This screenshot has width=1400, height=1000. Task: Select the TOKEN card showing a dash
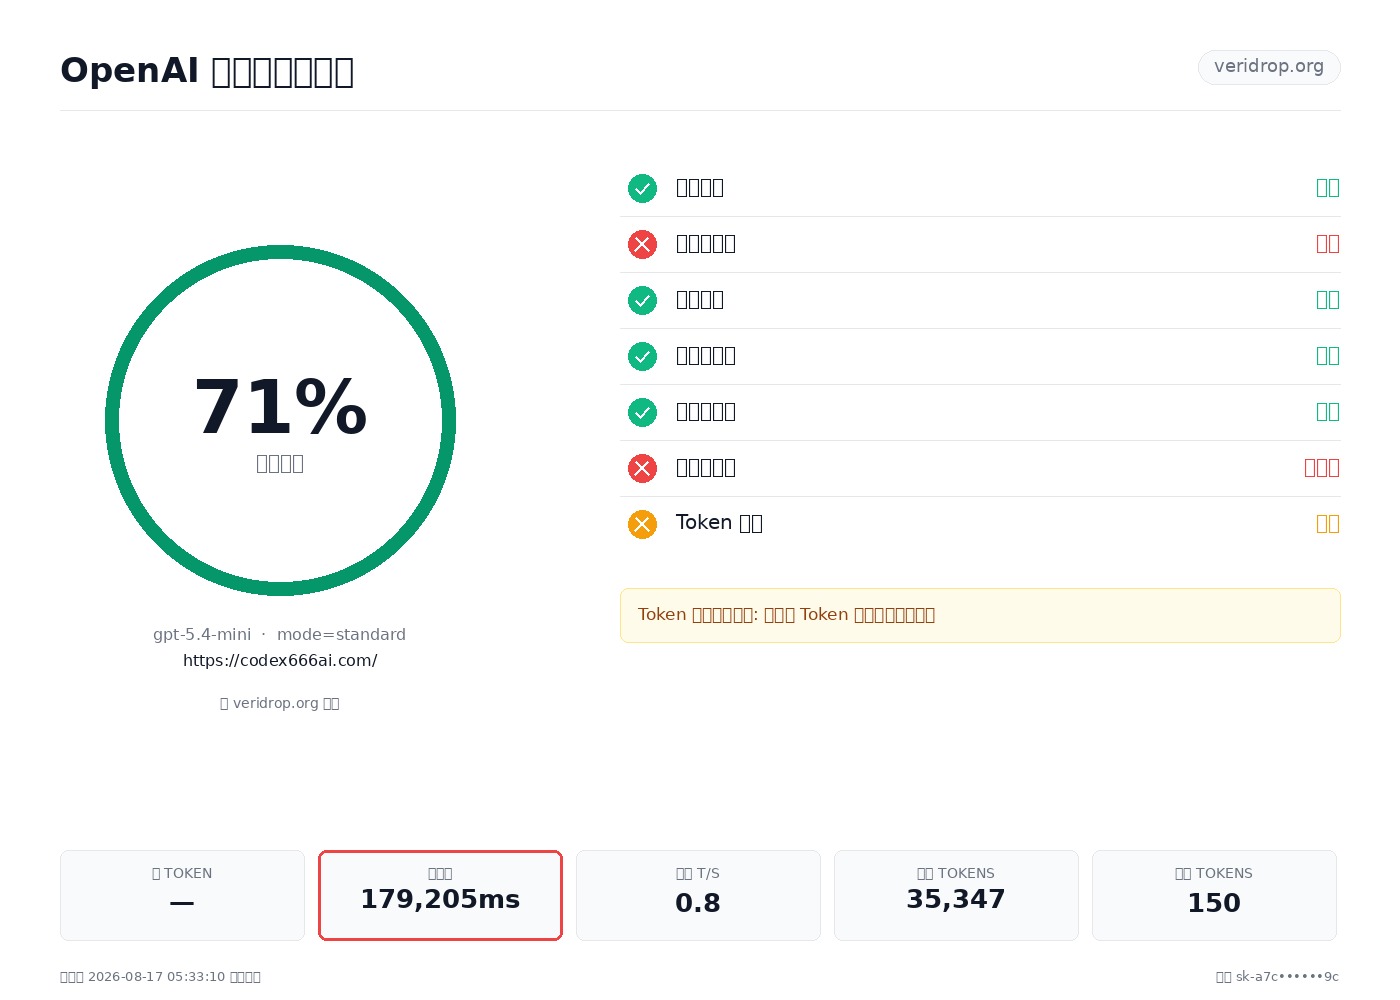pos(182,895)
